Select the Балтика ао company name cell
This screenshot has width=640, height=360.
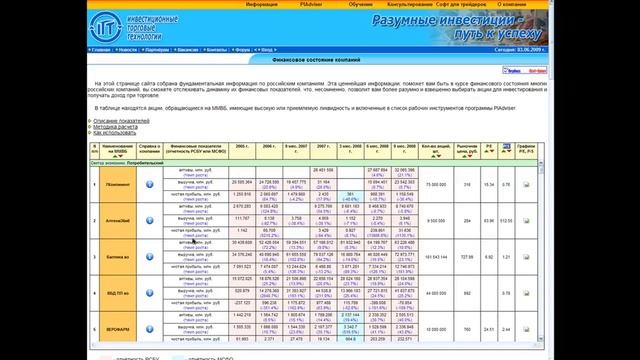(118, 257)
